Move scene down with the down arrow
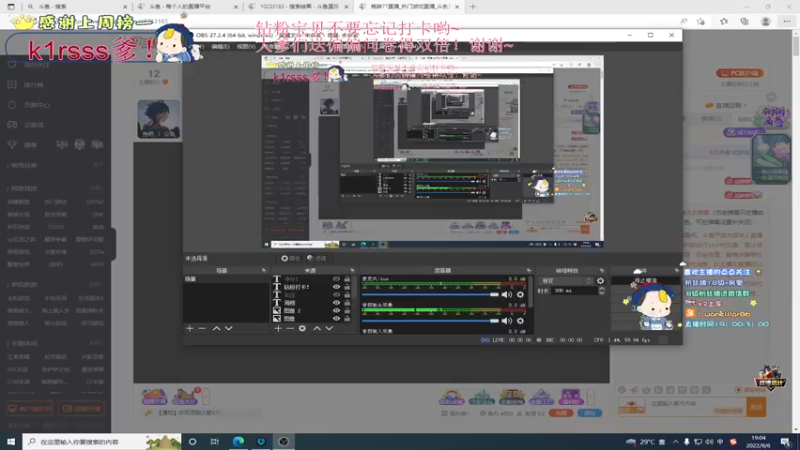 coord(229,329)
